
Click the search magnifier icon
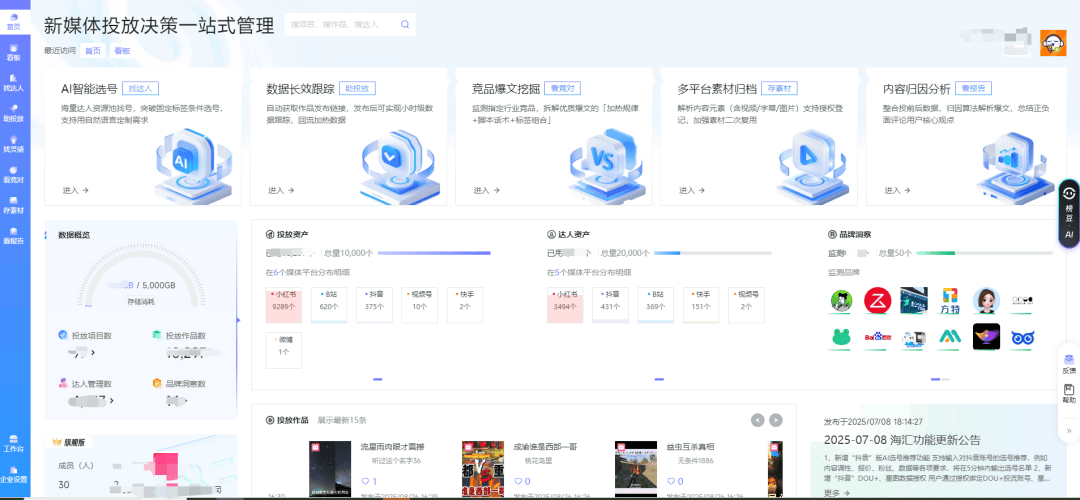pyautogui.click(x=404, y=24)
